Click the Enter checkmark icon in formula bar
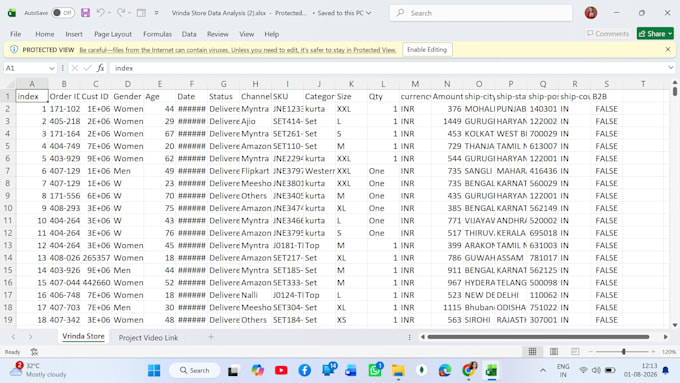This screenshot has height=383, width=680. pyautogui.click(x=88, y=68)
